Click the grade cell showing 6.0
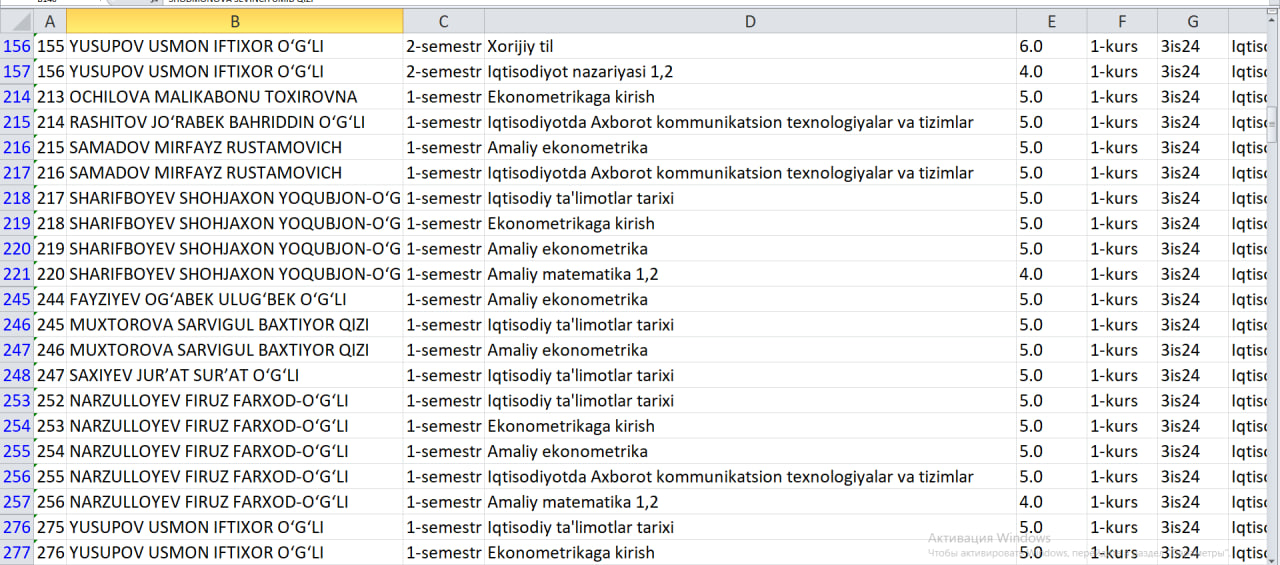This screenshot has height=565, width=1280. click(1052, 46)
